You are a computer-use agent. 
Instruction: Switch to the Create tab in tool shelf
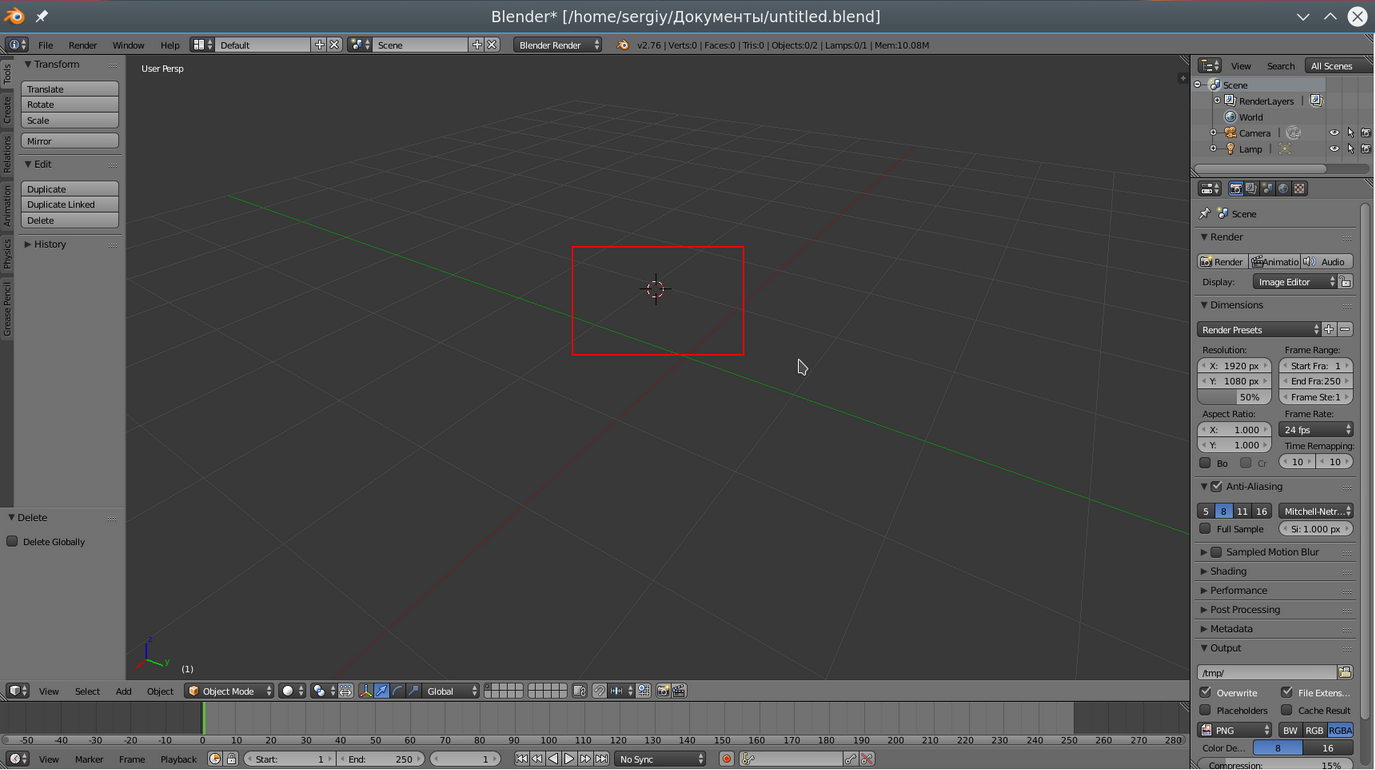point(7,110)
